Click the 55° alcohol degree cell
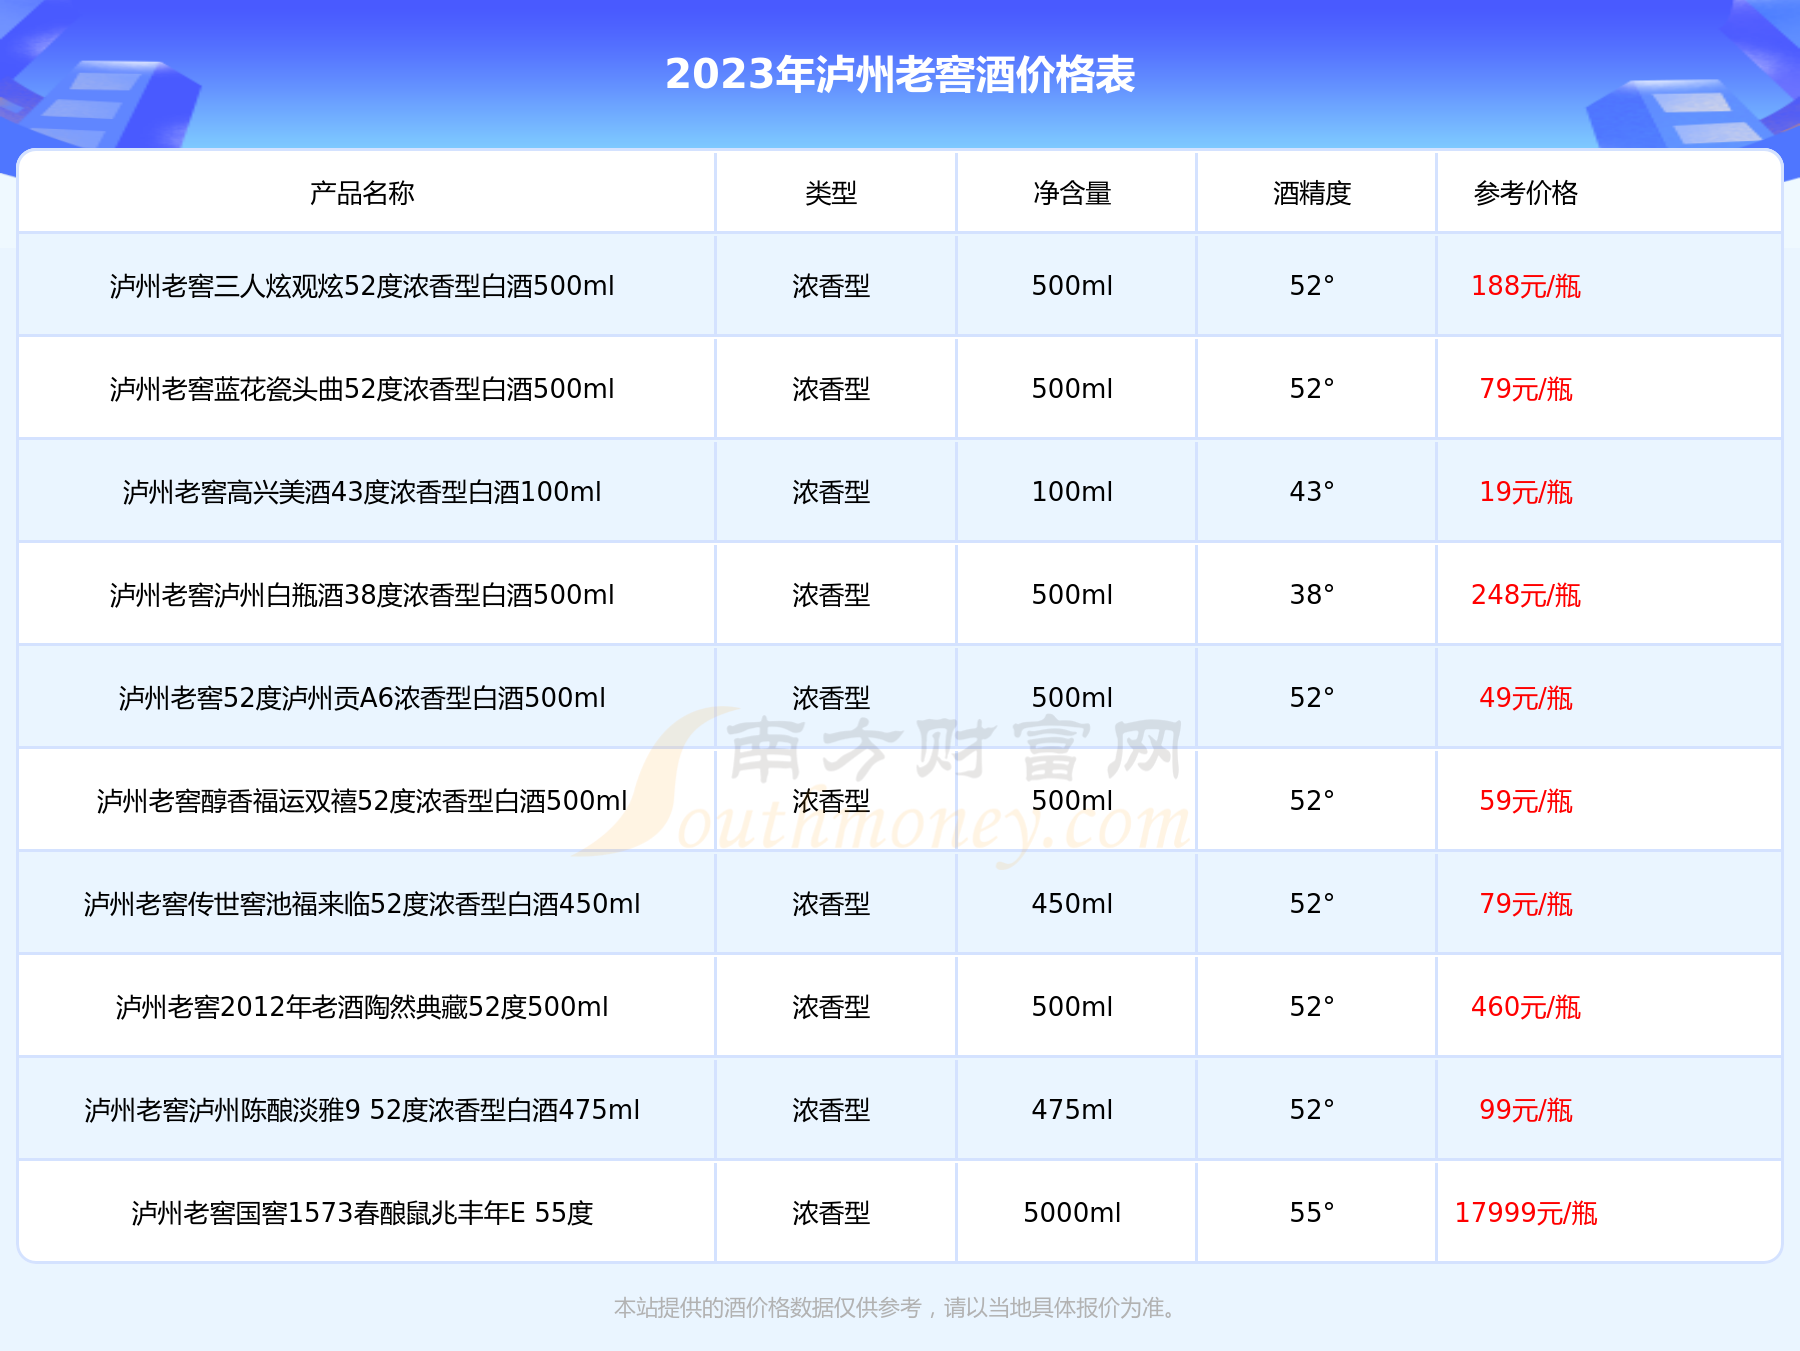The height and width of the screenshot is (1351, 1800). click(x=1312, y=1213)
